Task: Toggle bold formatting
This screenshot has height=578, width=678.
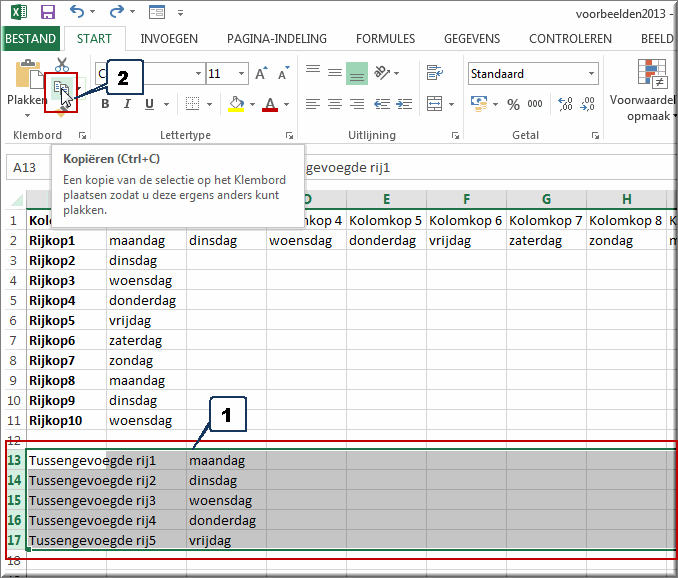Action: [x=104, y=104]
